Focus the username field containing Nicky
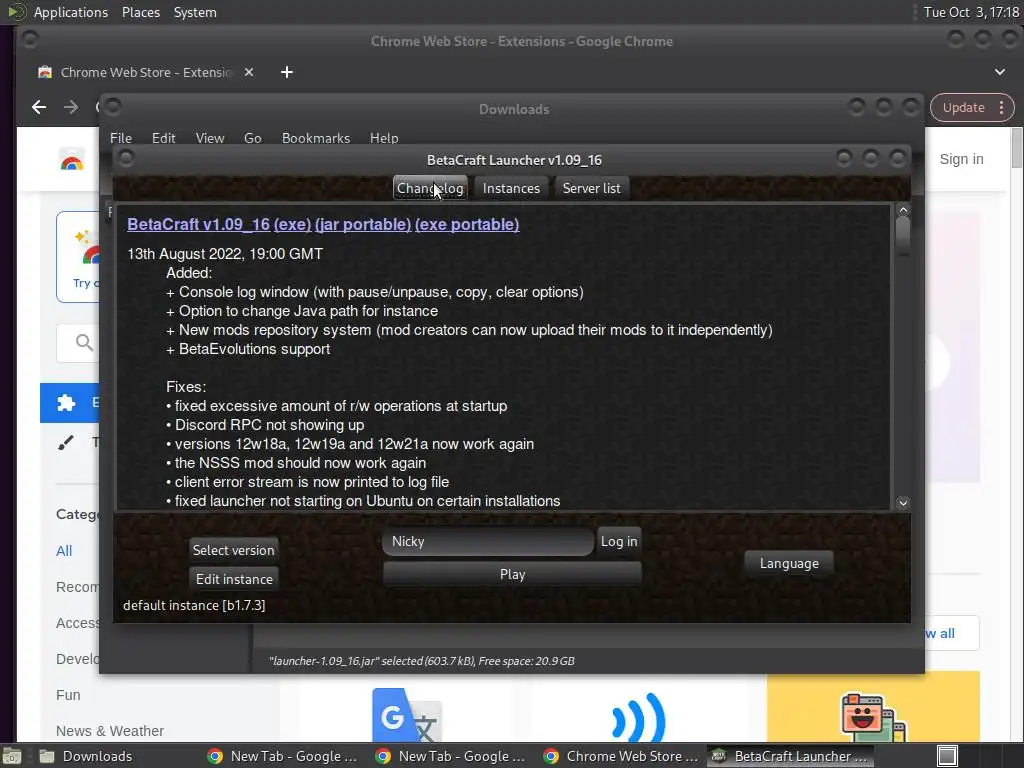This screenshot has height=768, width=1024. (x=488, y=541)
